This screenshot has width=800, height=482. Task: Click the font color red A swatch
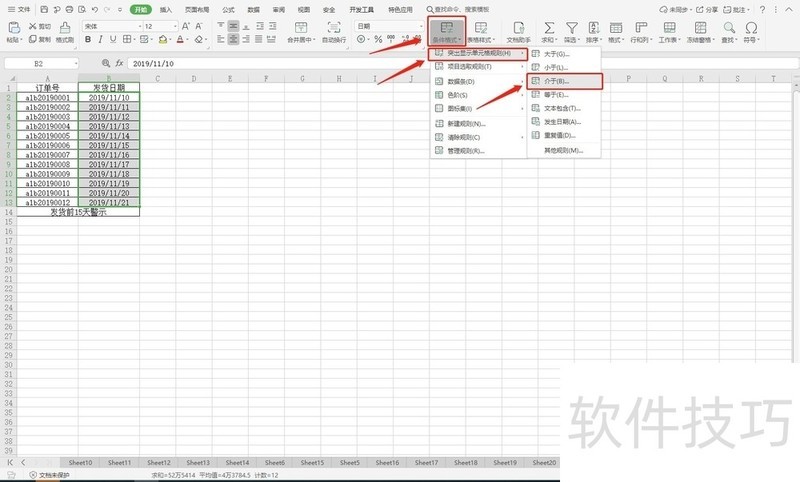click(x=180, y=39)
